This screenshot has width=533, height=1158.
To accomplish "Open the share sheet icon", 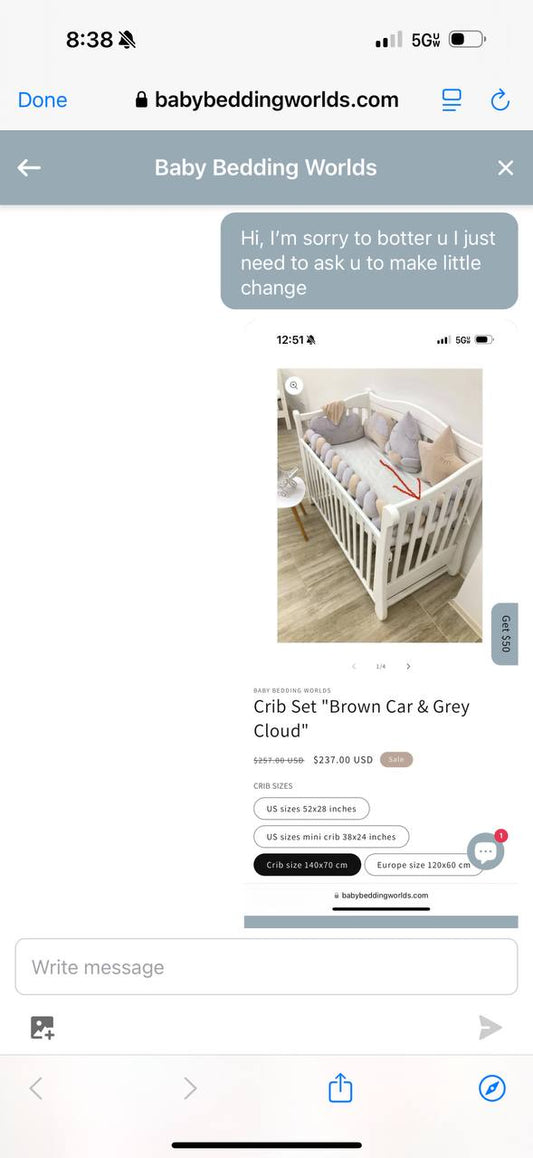I will (340, 1088).
